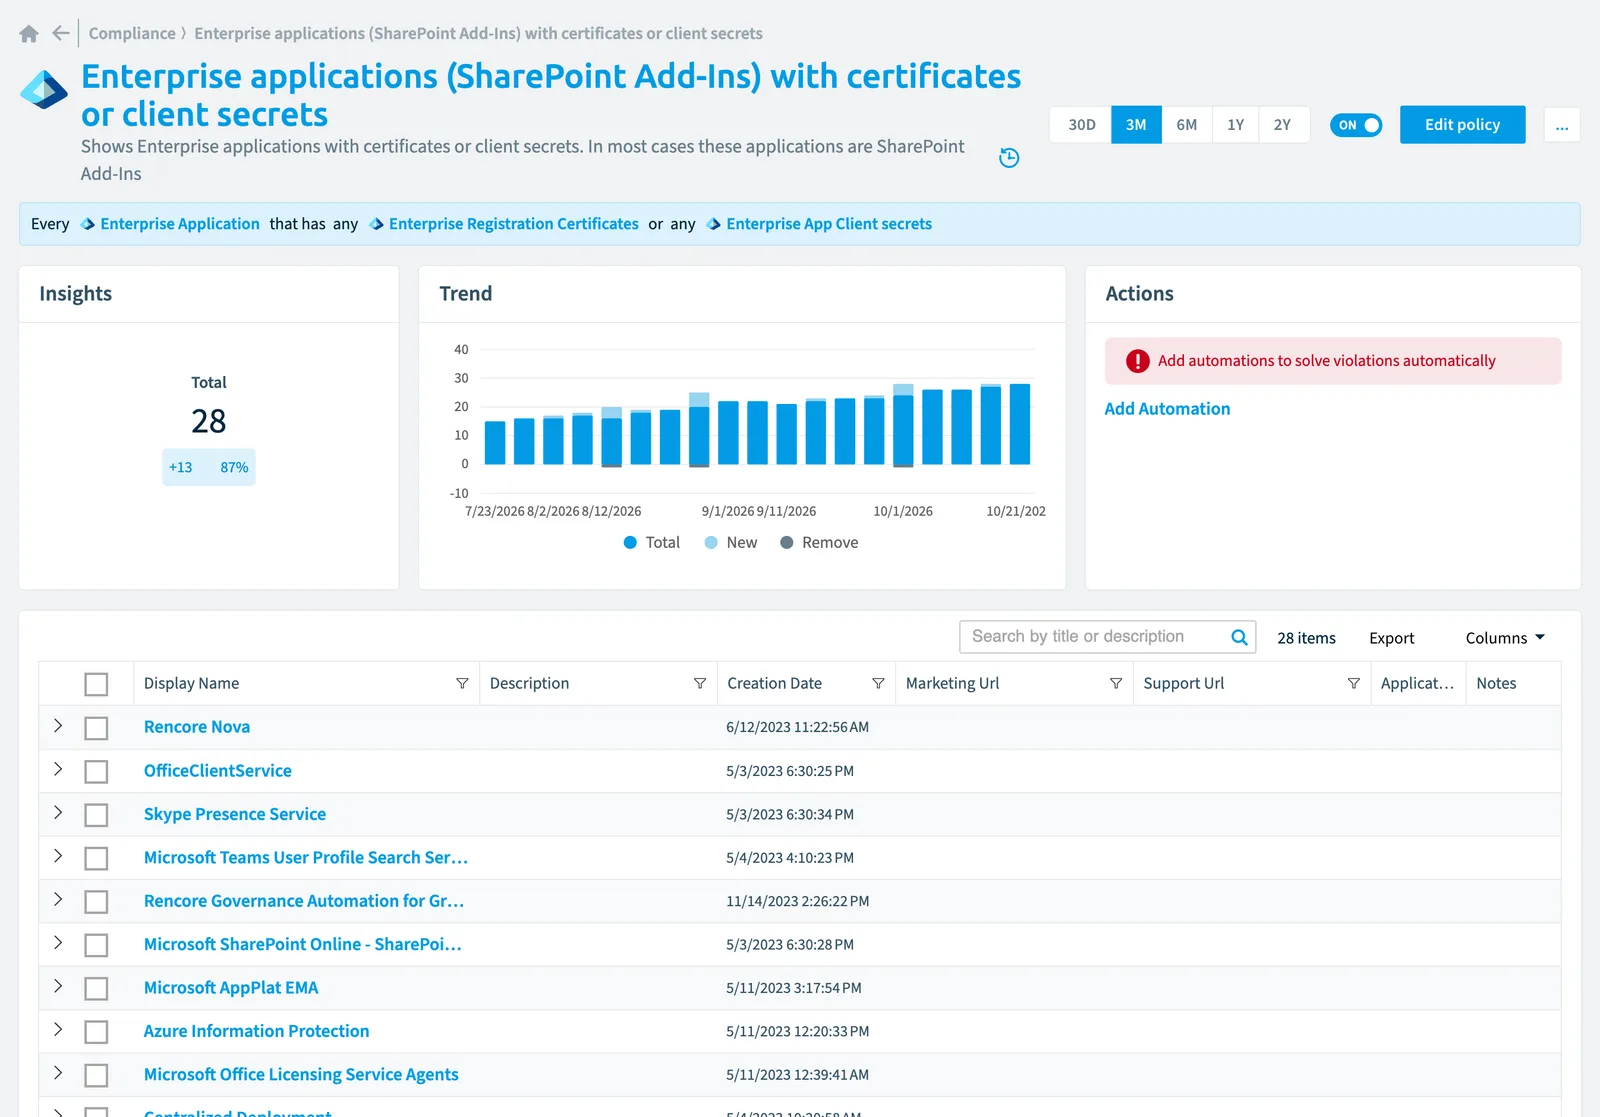The width and height of the screenshot is (1600, 1117).
Task: Expand the Rencore Nova row
Action: coord(58,726)
